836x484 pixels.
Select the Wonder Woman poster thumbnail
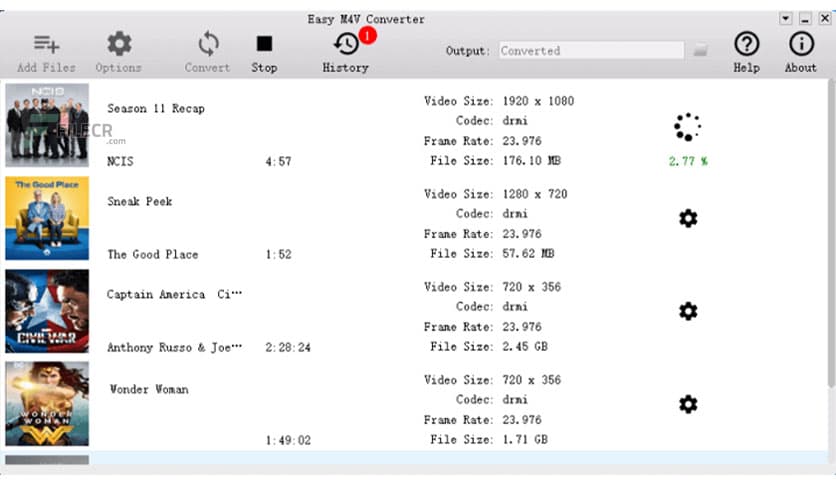(47, 404)
